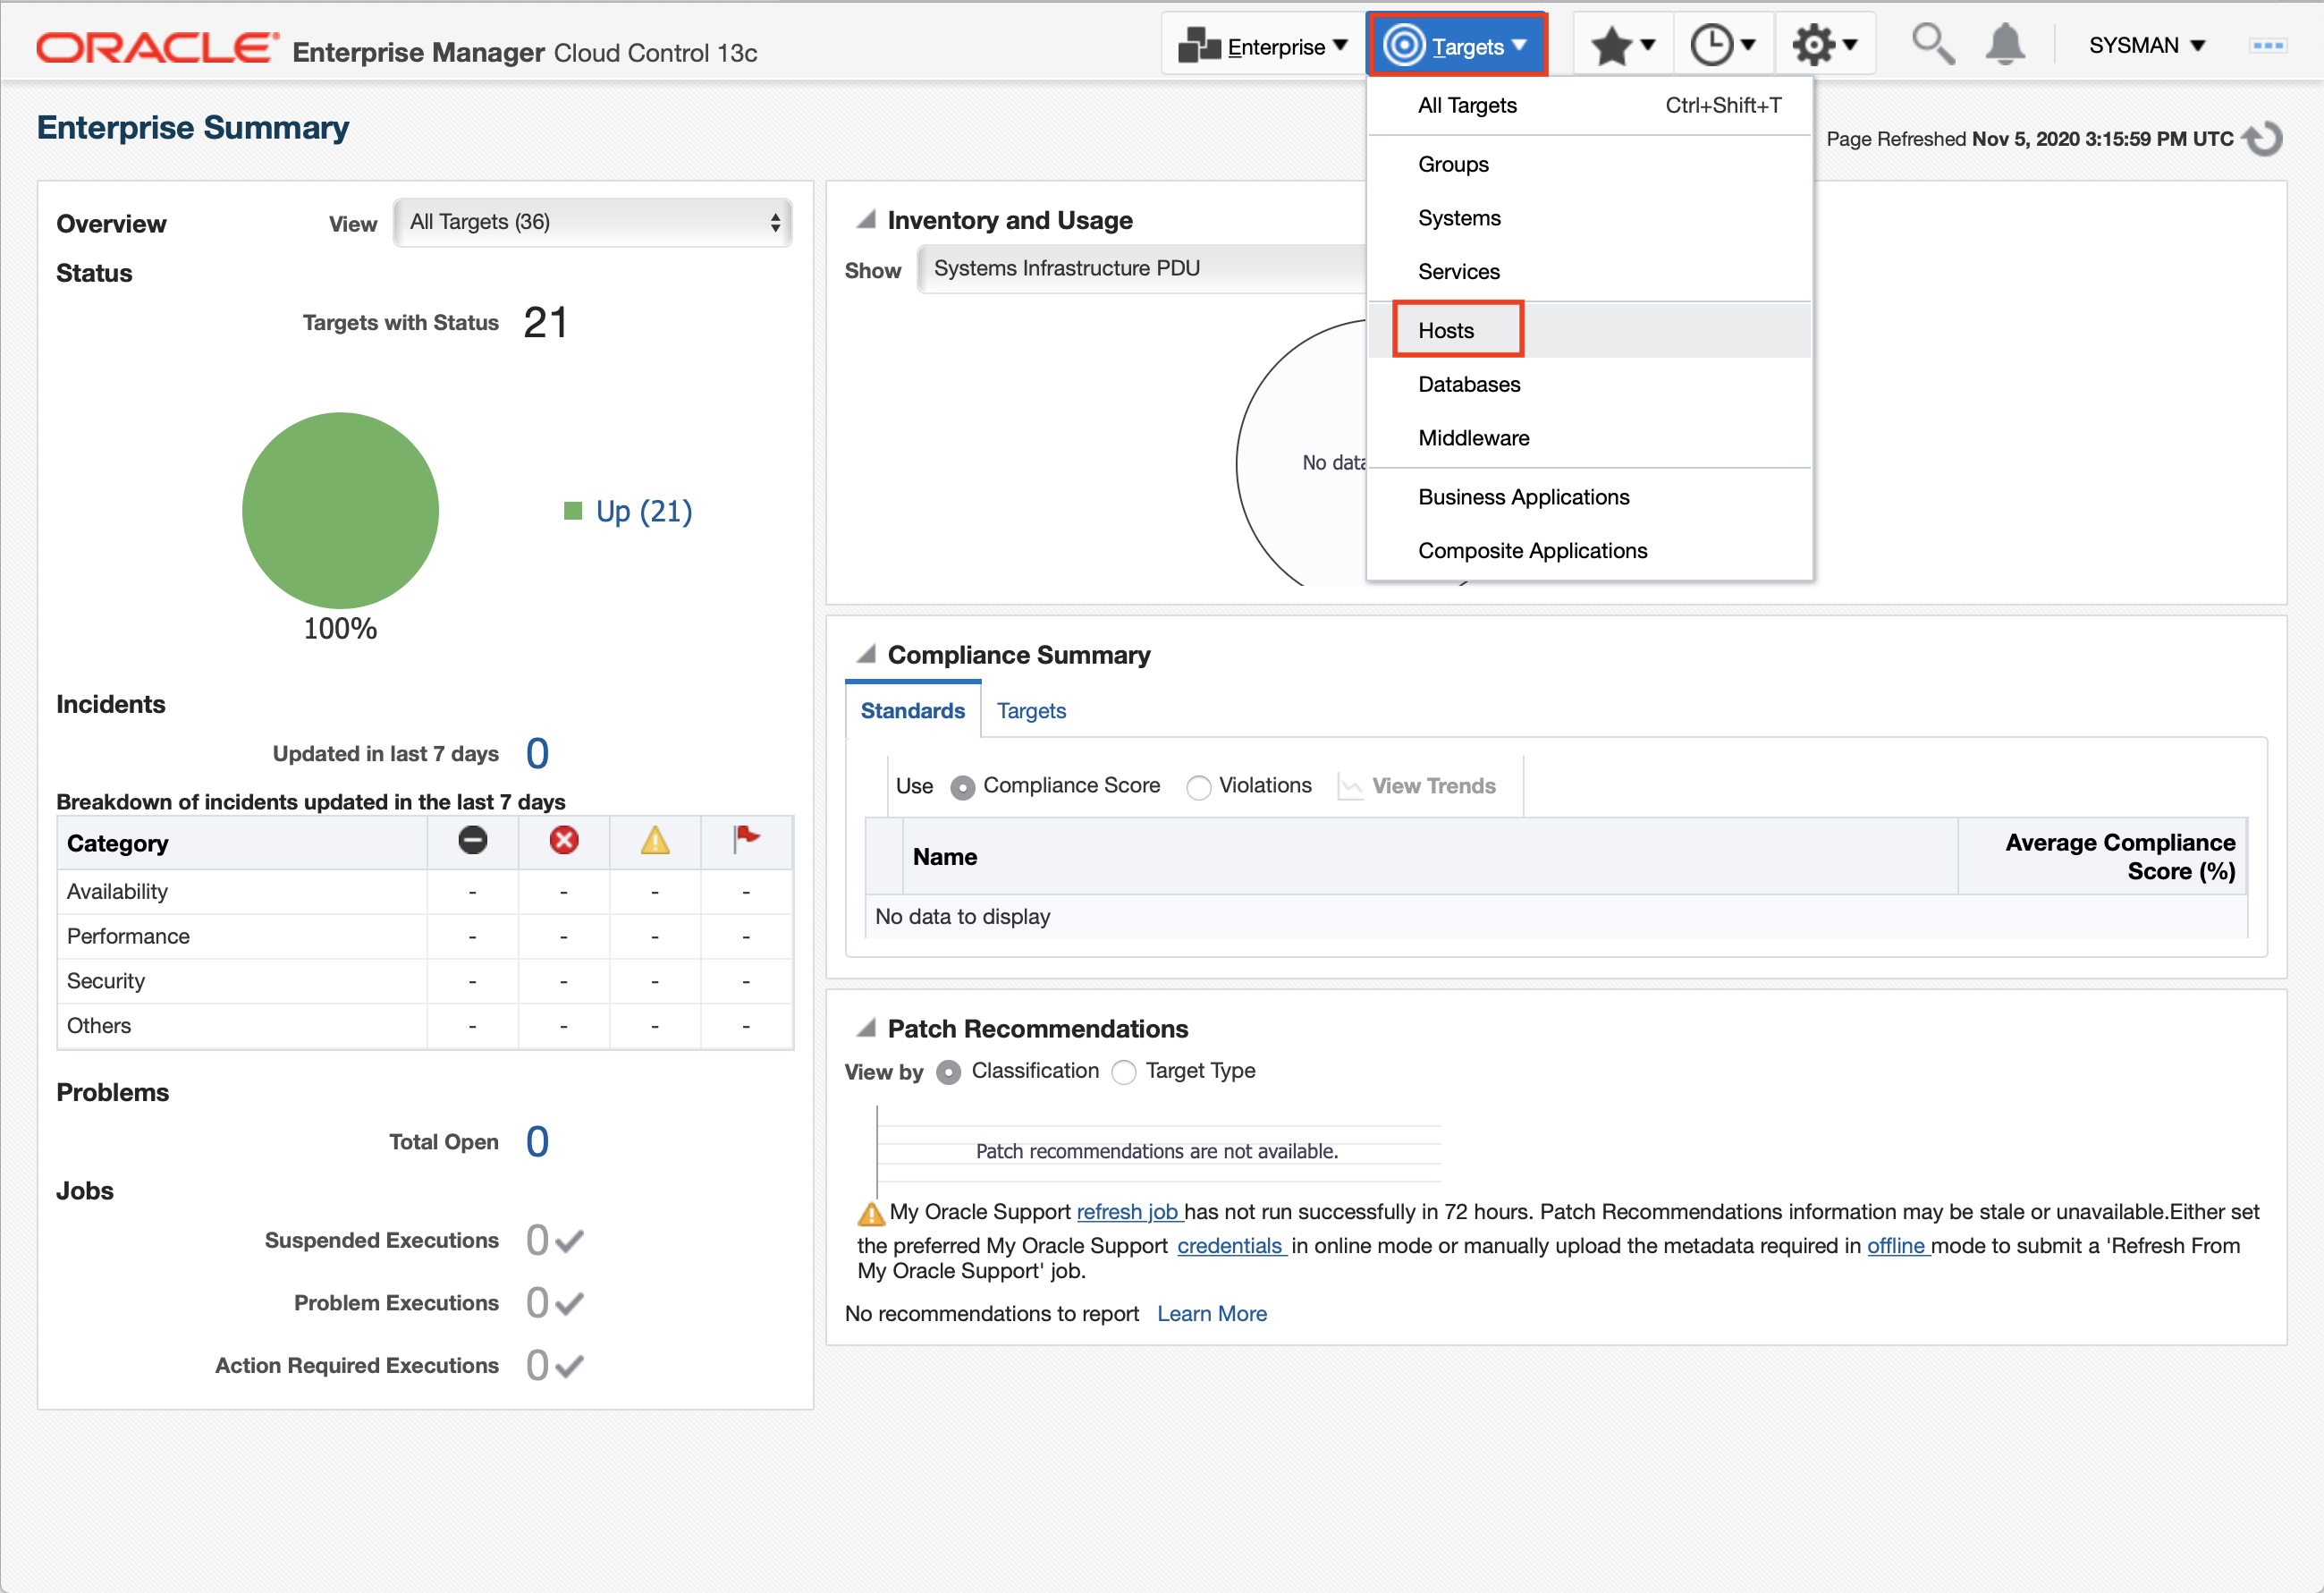
Task: Click the accessibility dots icon at top right
Action: coord(2267,46)
